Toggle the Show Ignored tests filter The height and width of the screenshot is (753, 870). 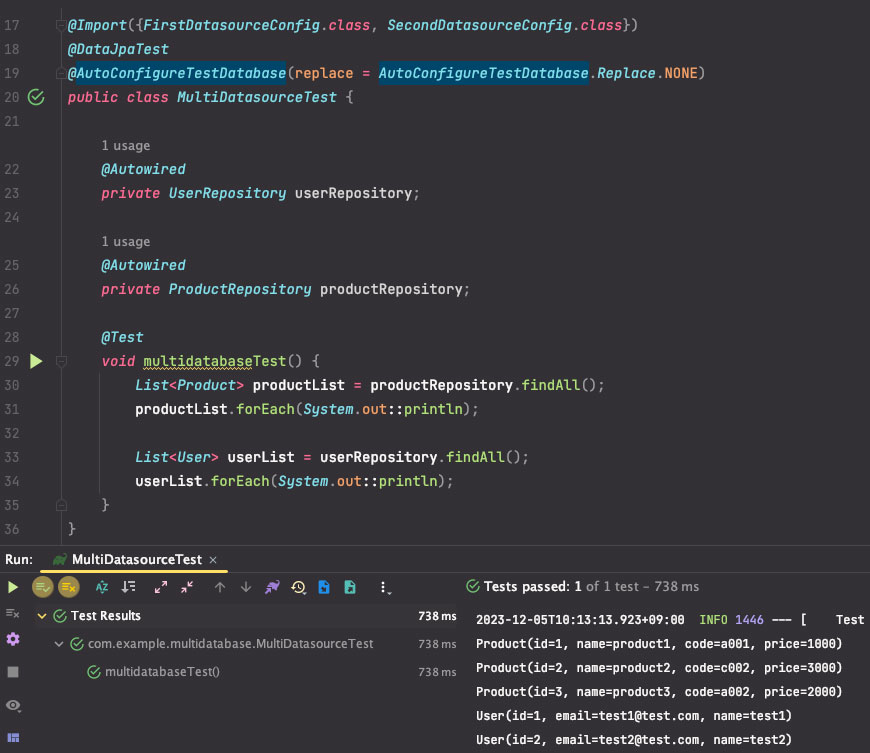click(69, 587)
